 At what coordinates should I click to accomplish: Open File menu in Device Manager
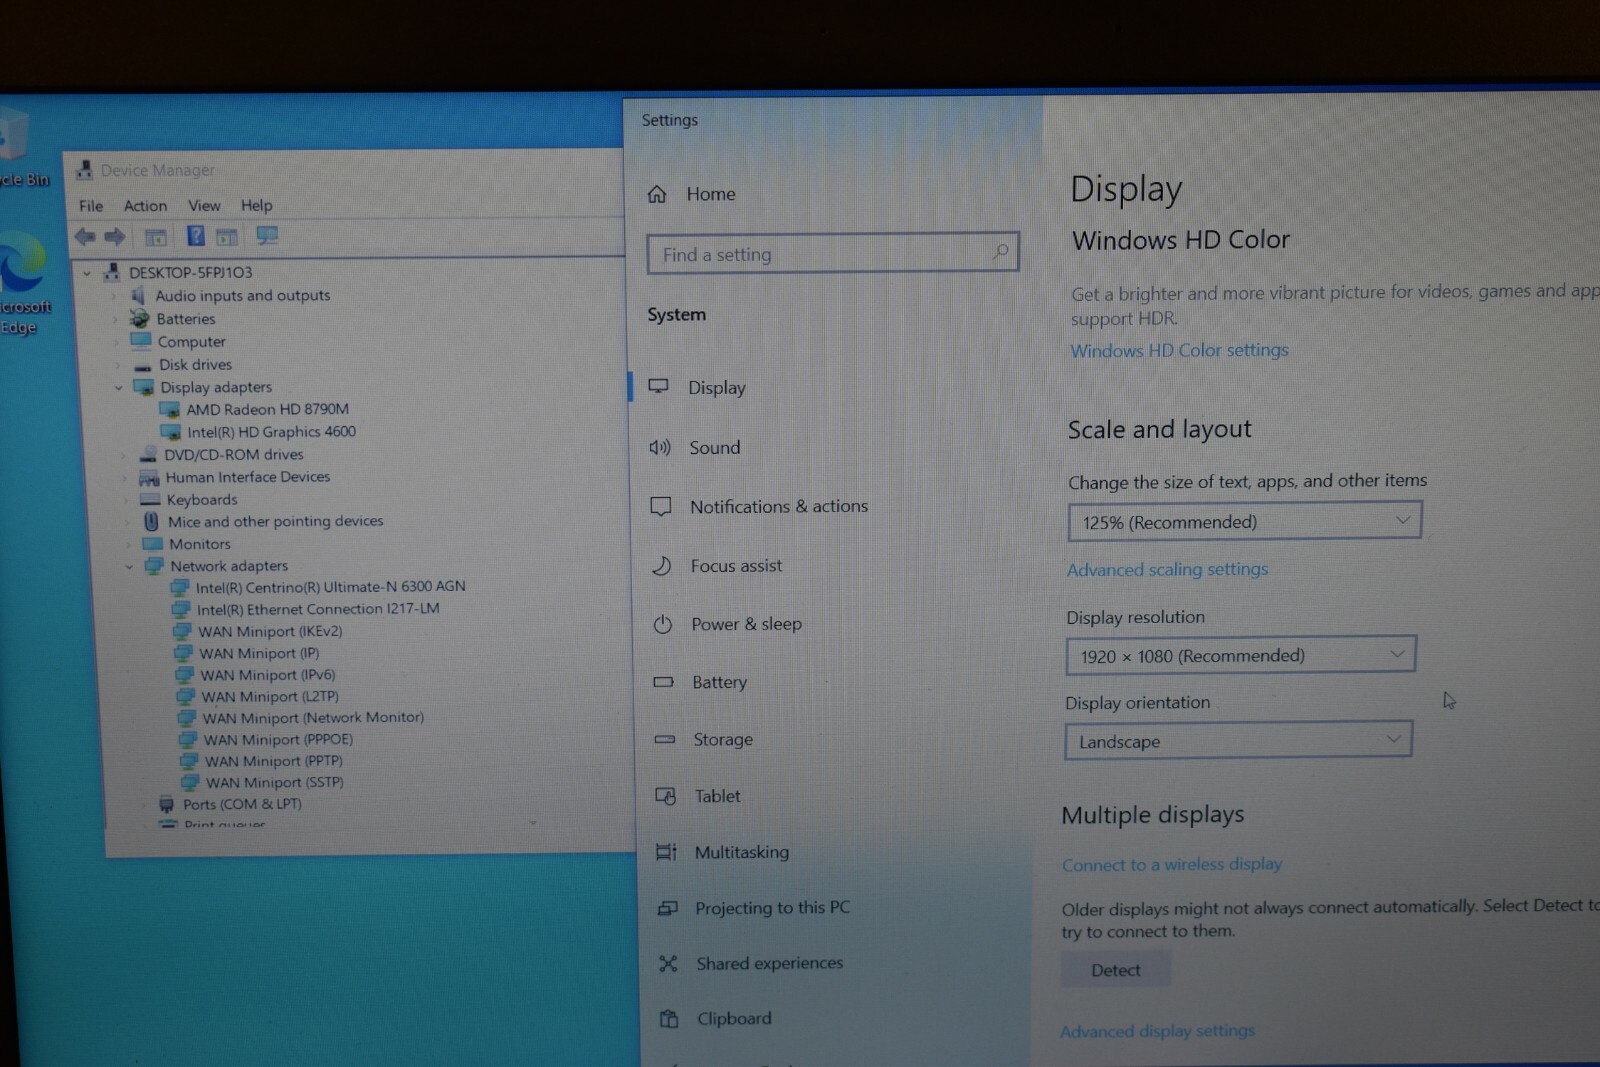(91, 206)
